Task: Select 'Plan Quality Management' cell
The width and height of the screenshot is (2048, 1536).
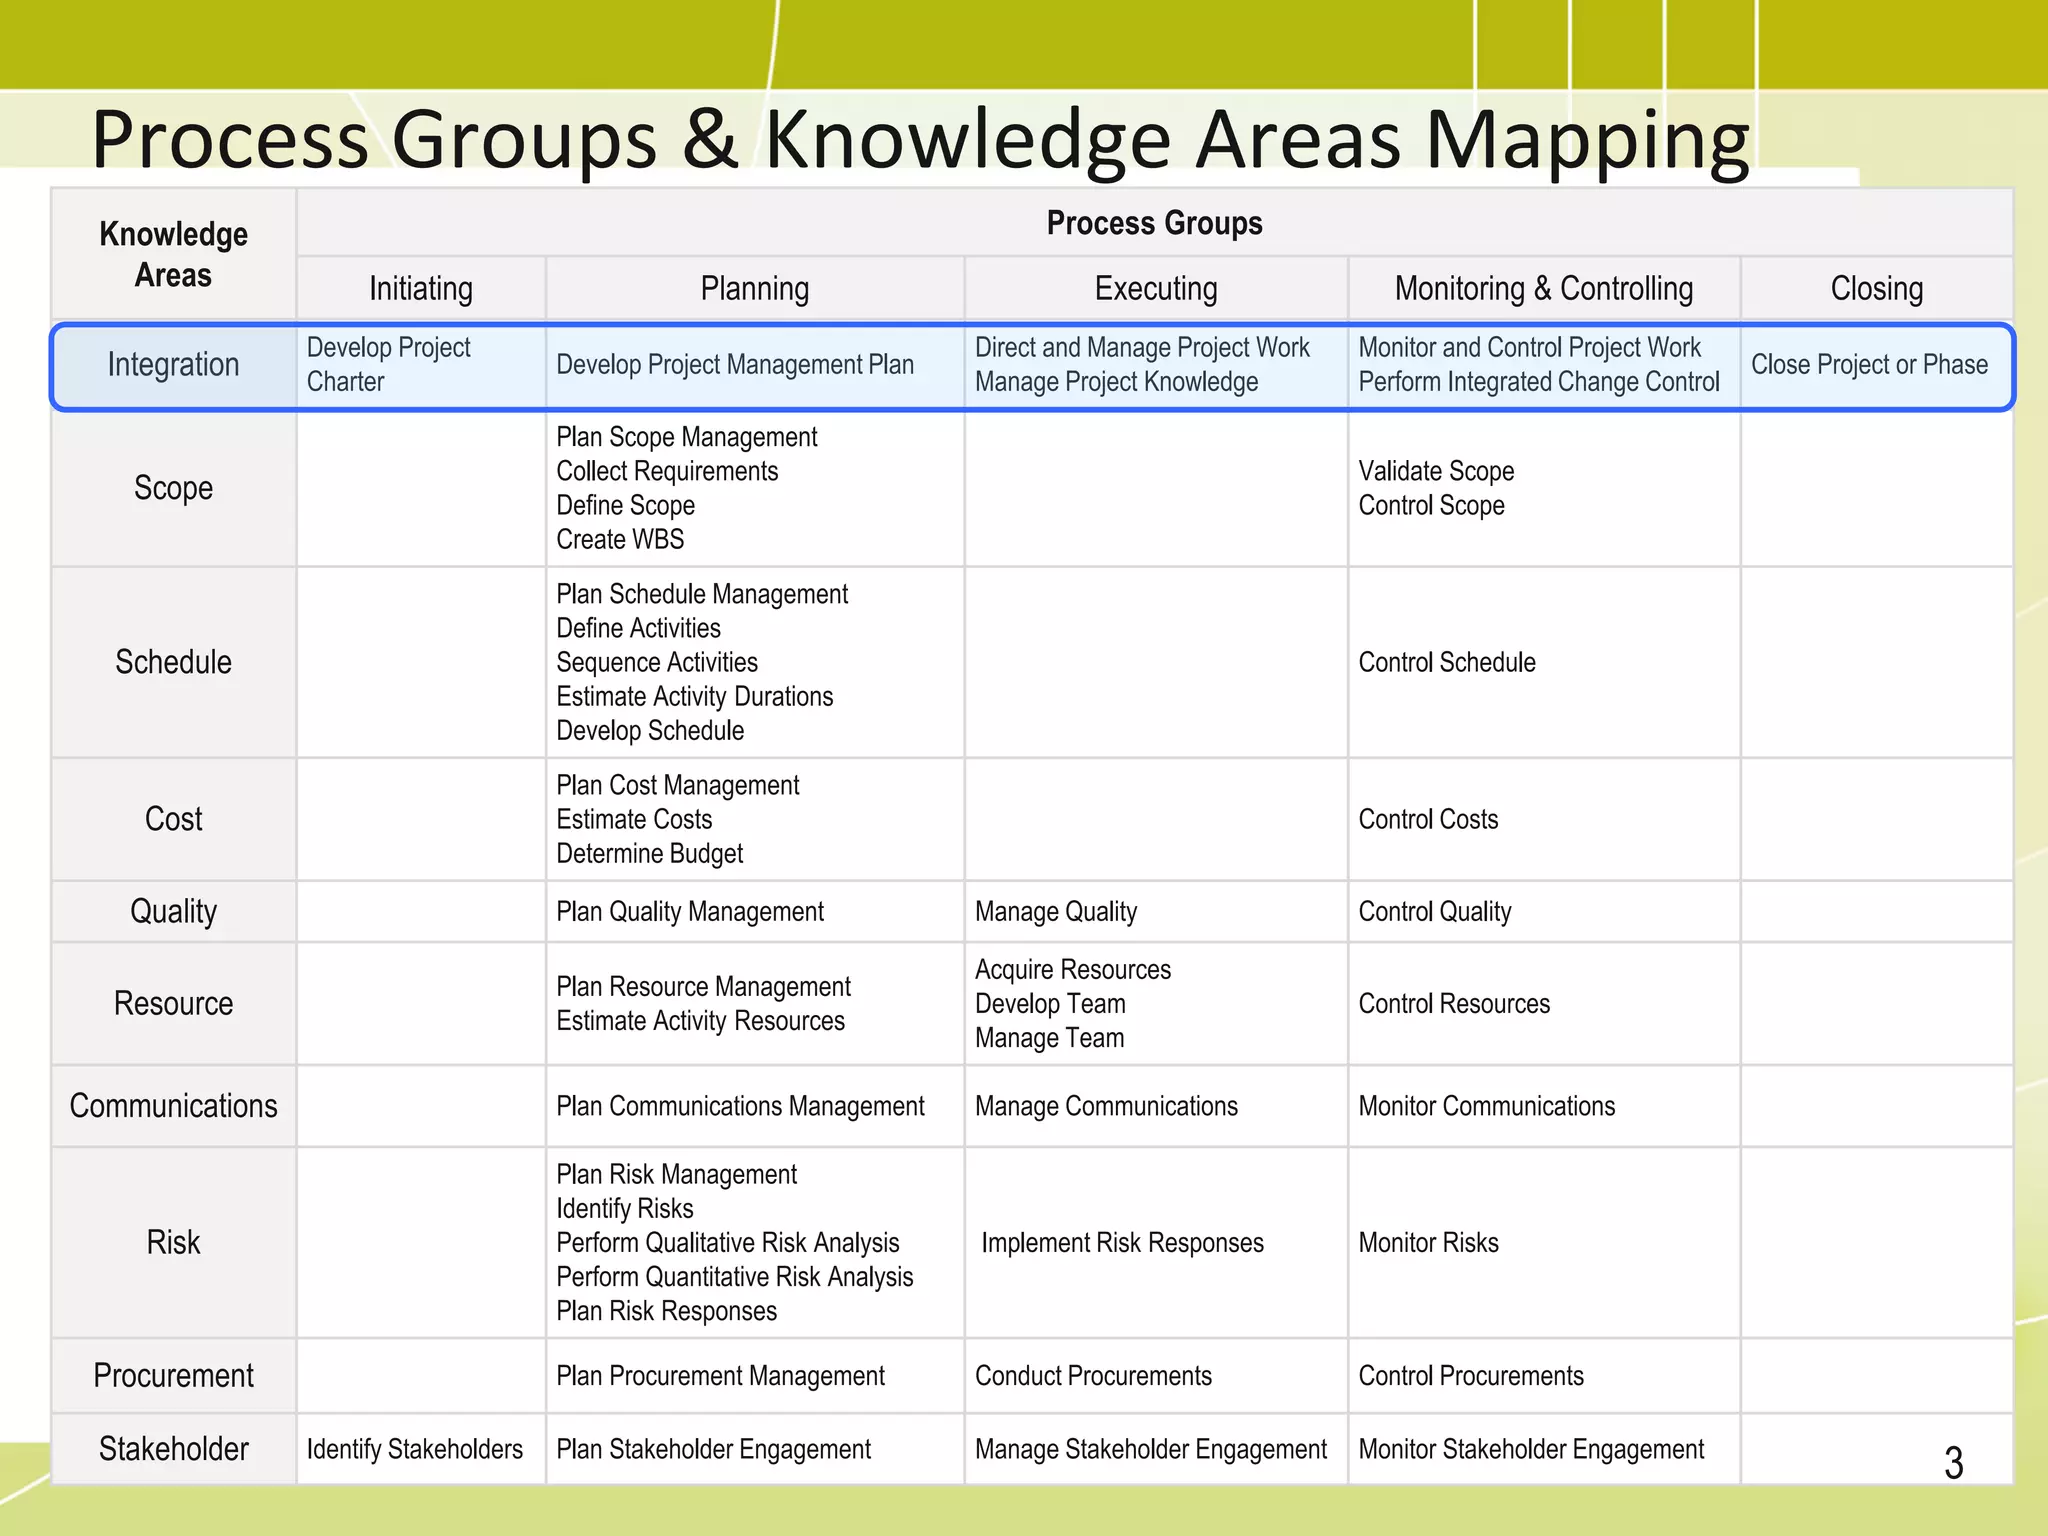Action: [x=755, y=912]
